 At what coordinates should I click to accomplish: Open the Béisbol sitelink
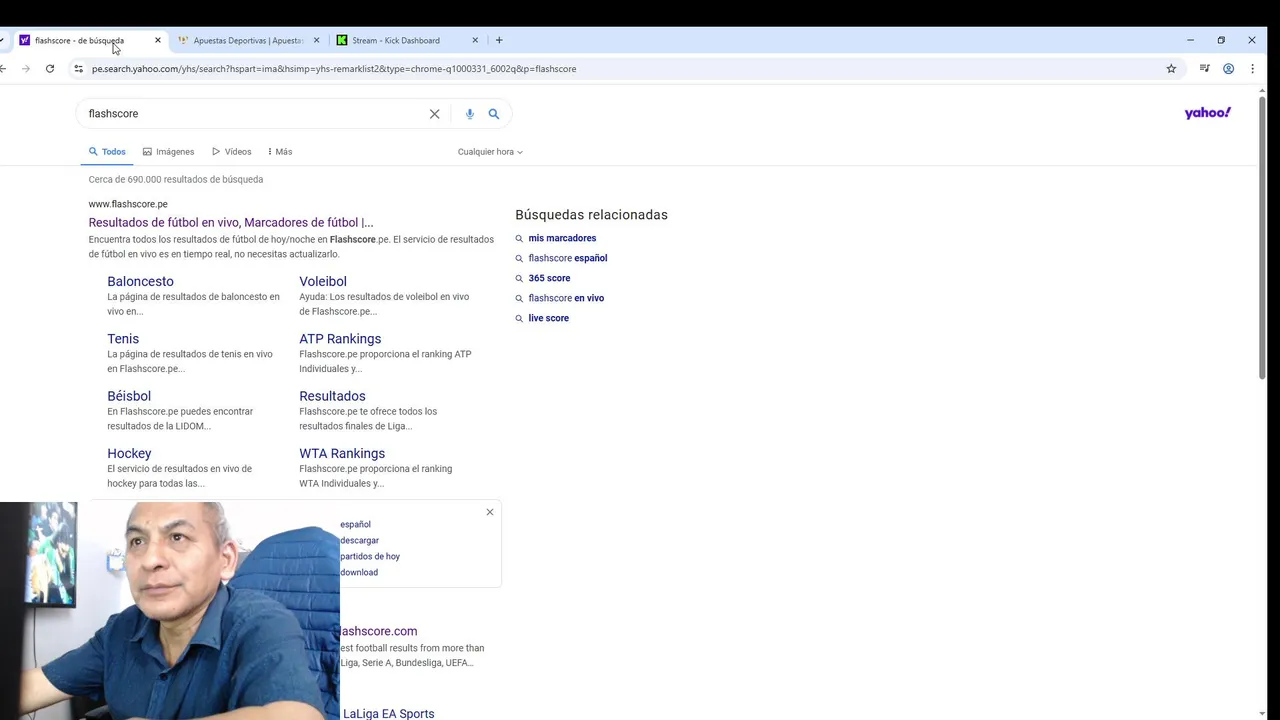129,396
